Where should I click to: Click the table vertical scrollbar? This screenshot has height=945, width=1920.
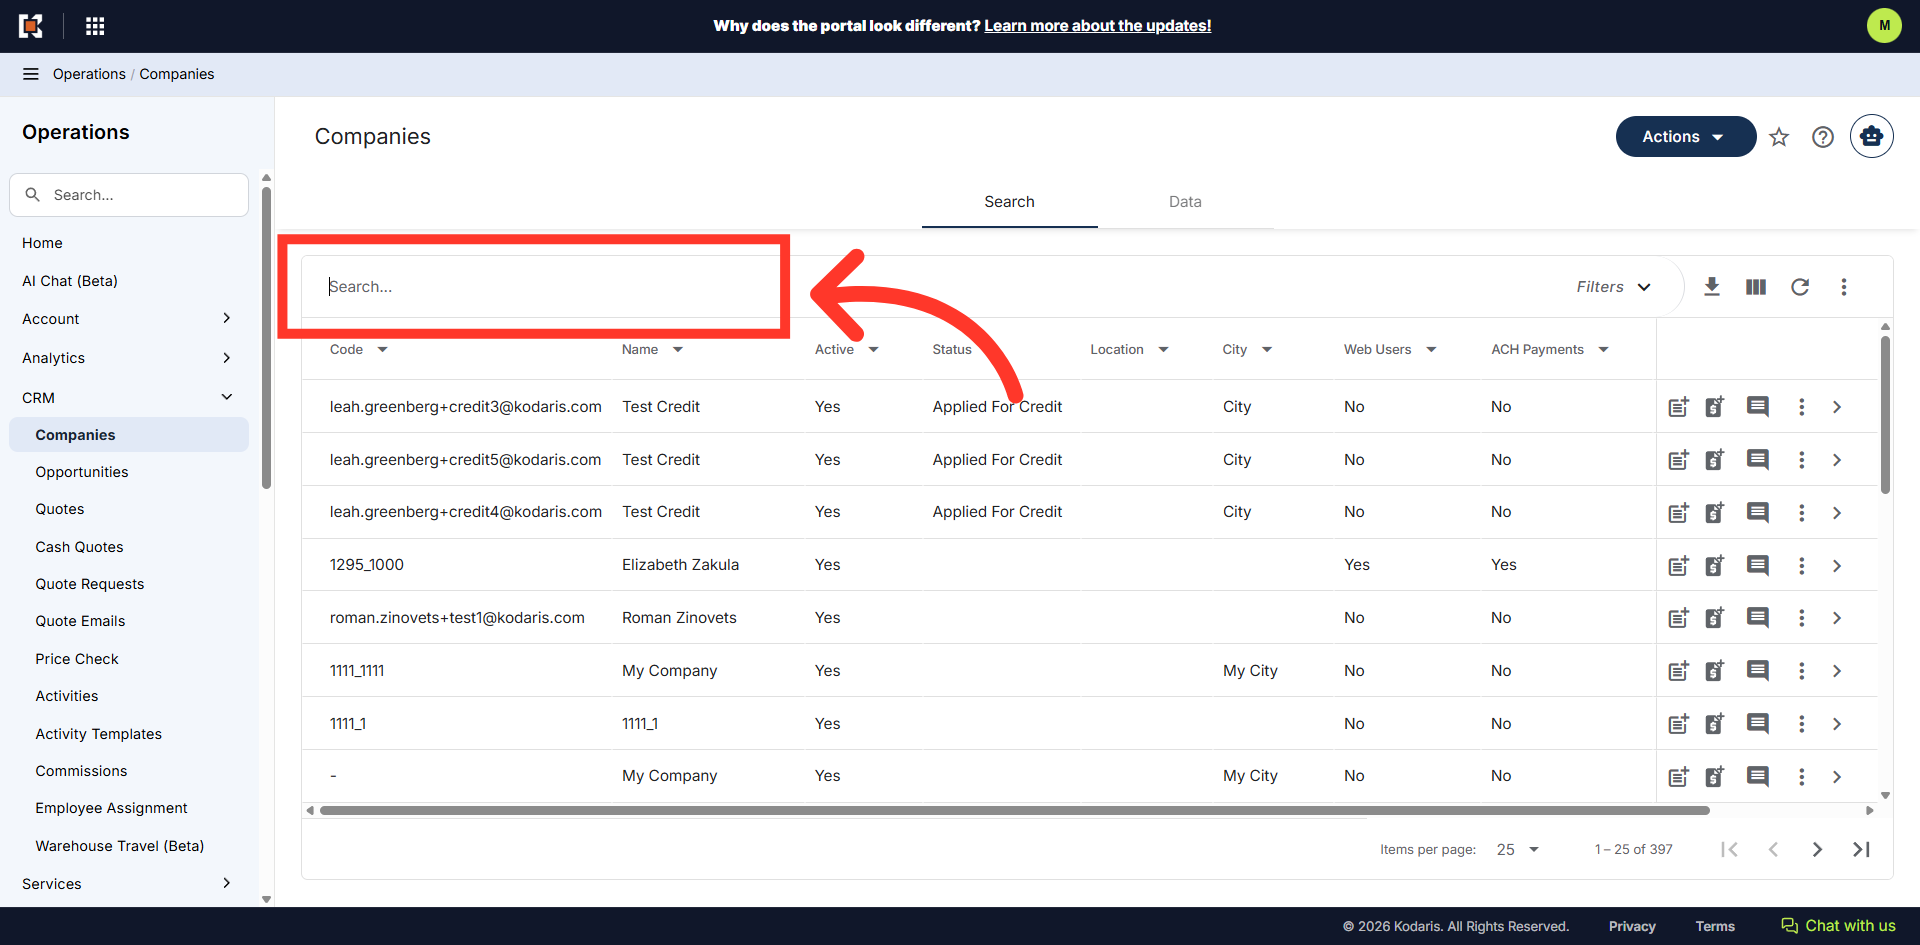click(1885, 414)
